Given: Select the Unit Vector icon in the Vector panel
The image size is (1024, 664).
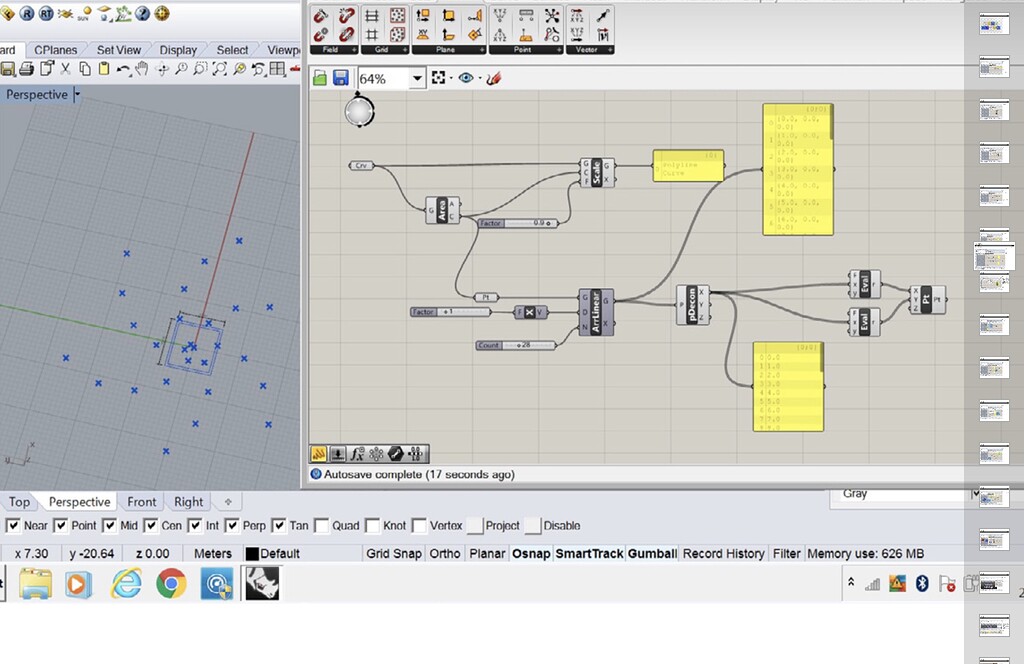Looking at the screenshot, I should [602, 15].
